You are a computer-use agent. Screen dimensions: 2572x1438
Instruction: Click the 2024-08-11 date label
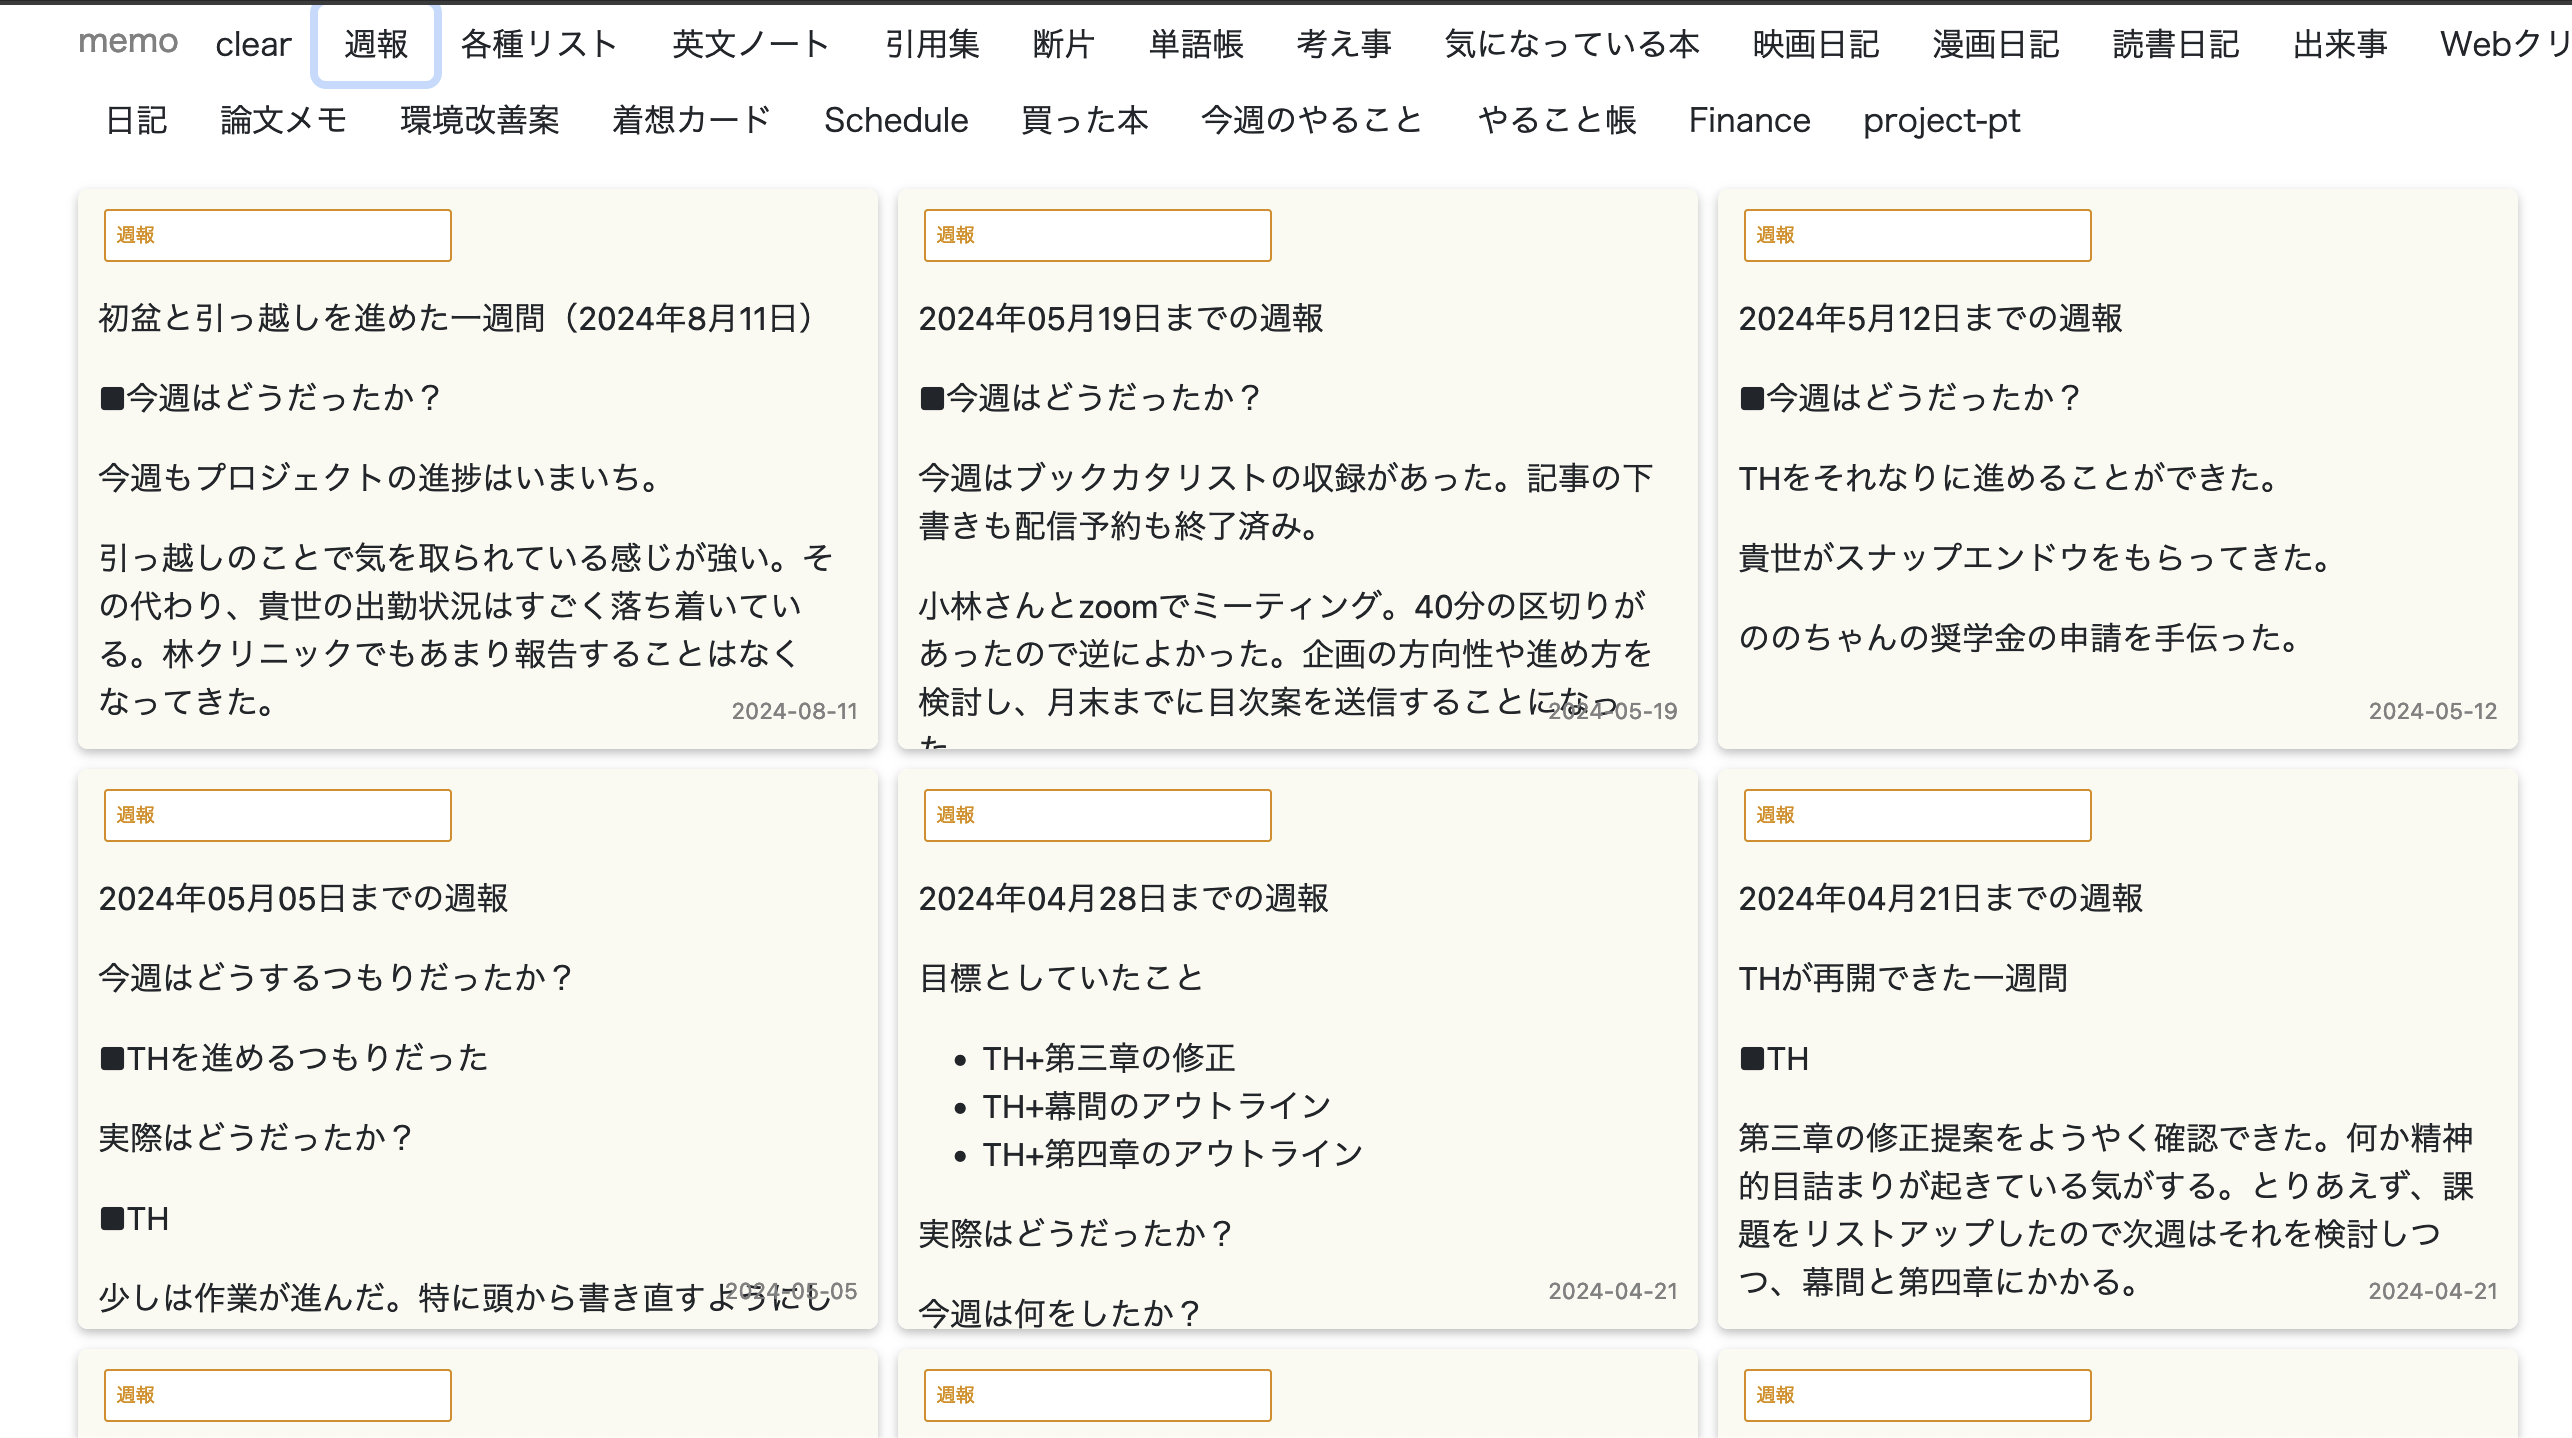[794, 711]
